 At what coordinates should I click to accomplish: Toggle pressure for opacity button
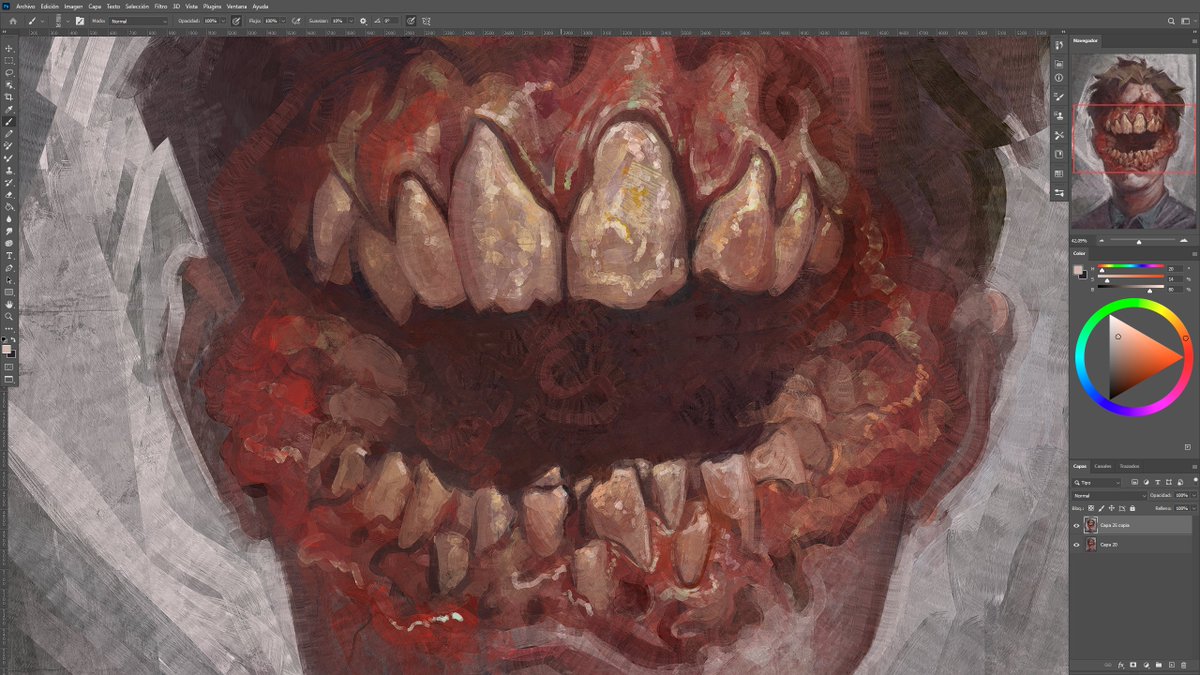tap(236, 21)
